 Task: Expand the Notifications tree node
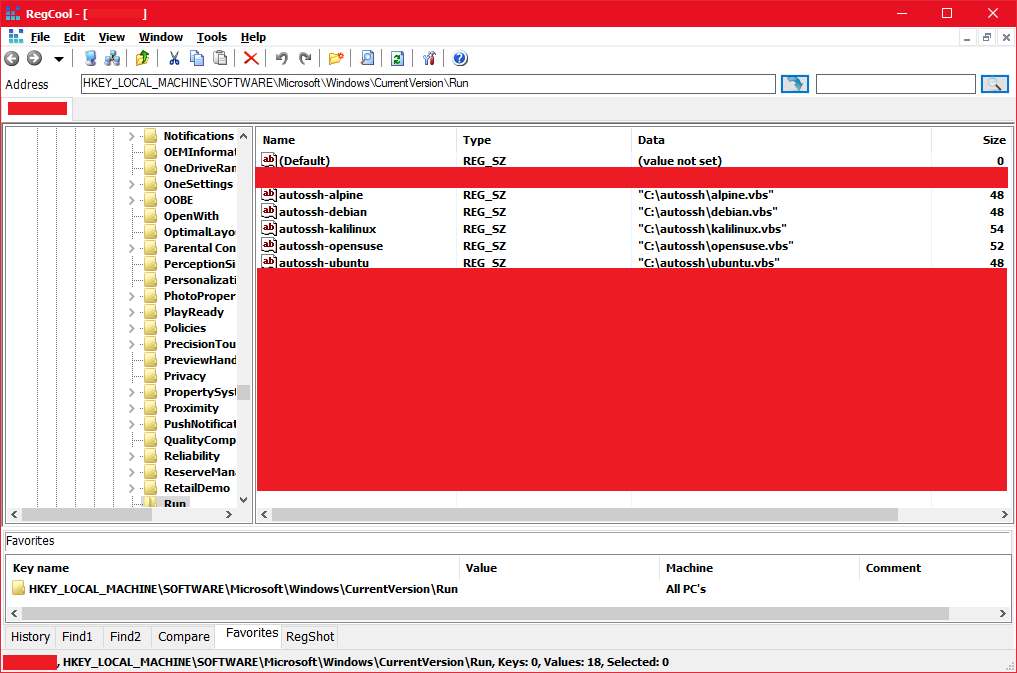[x=132, y=136]
